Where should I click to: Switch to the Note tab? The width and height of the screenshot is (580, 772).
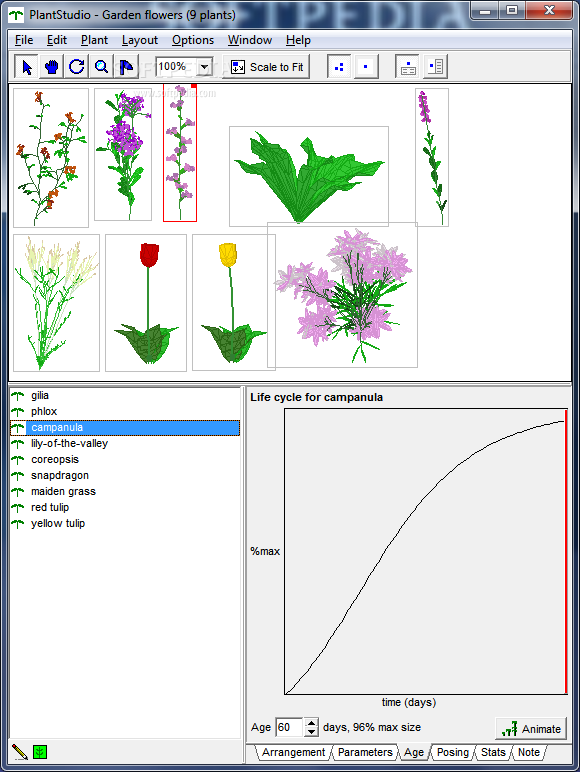(529, 752)
